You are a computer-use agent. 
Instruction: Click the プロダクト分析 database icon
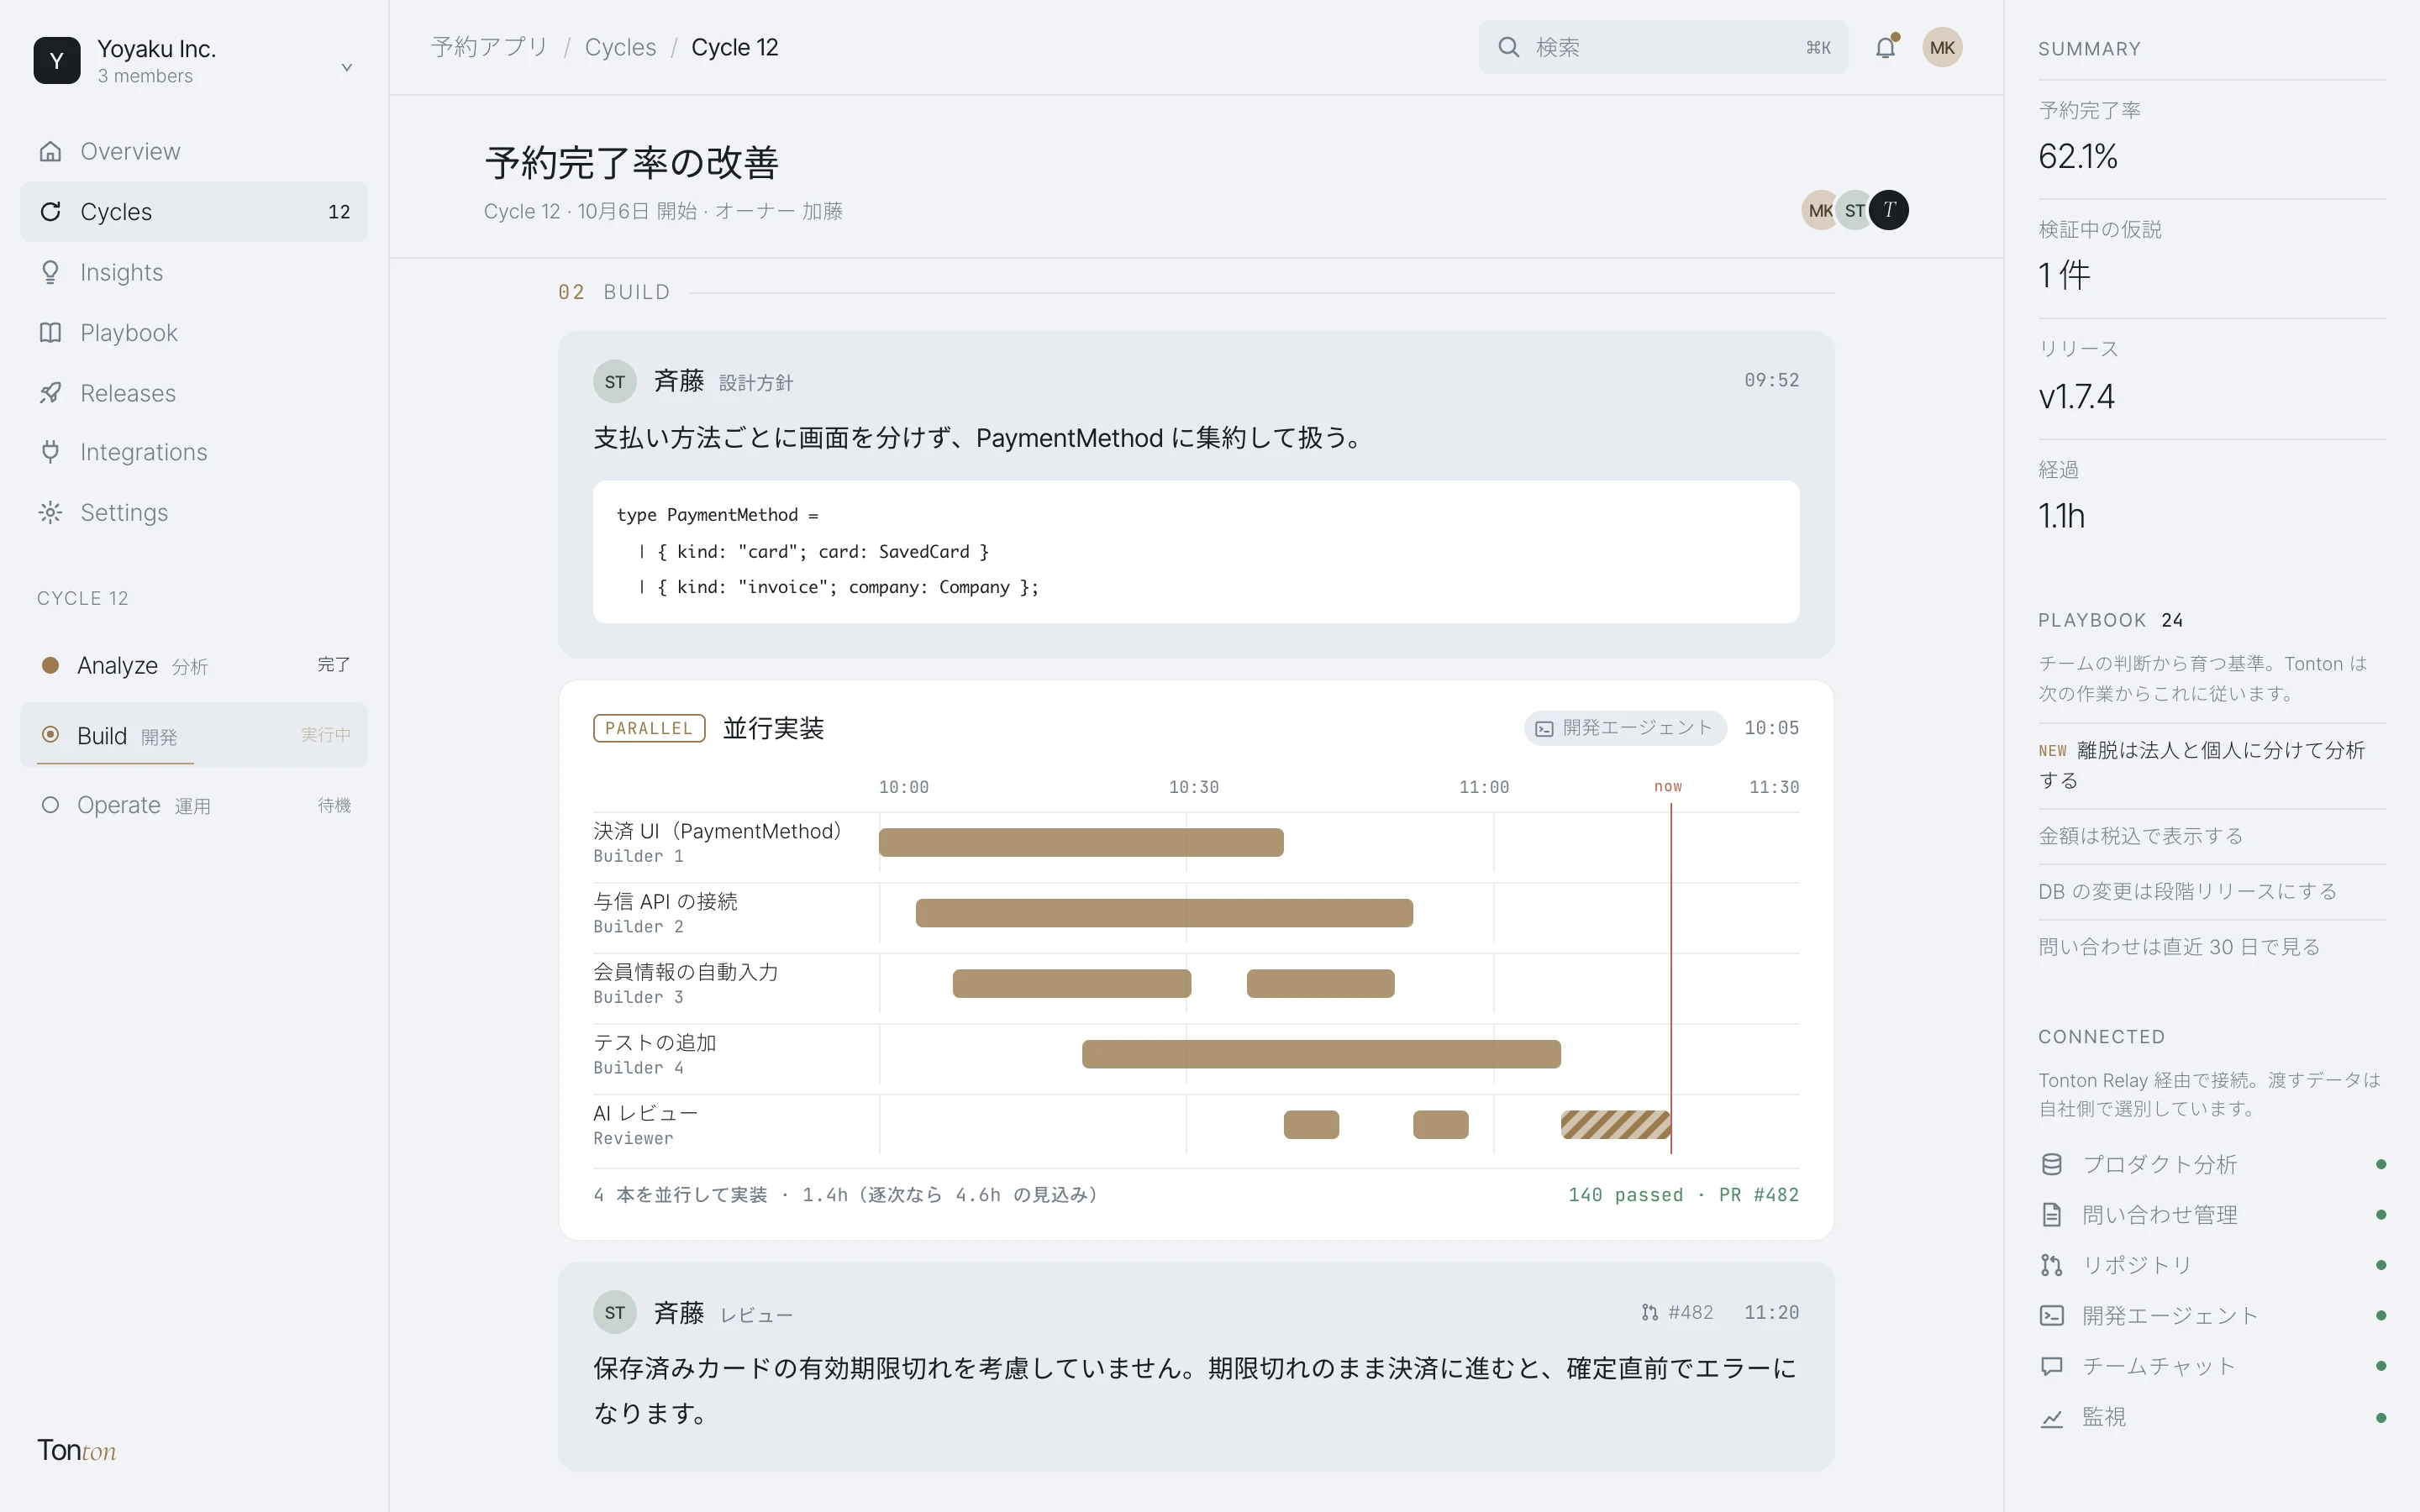point(2051,1164)
